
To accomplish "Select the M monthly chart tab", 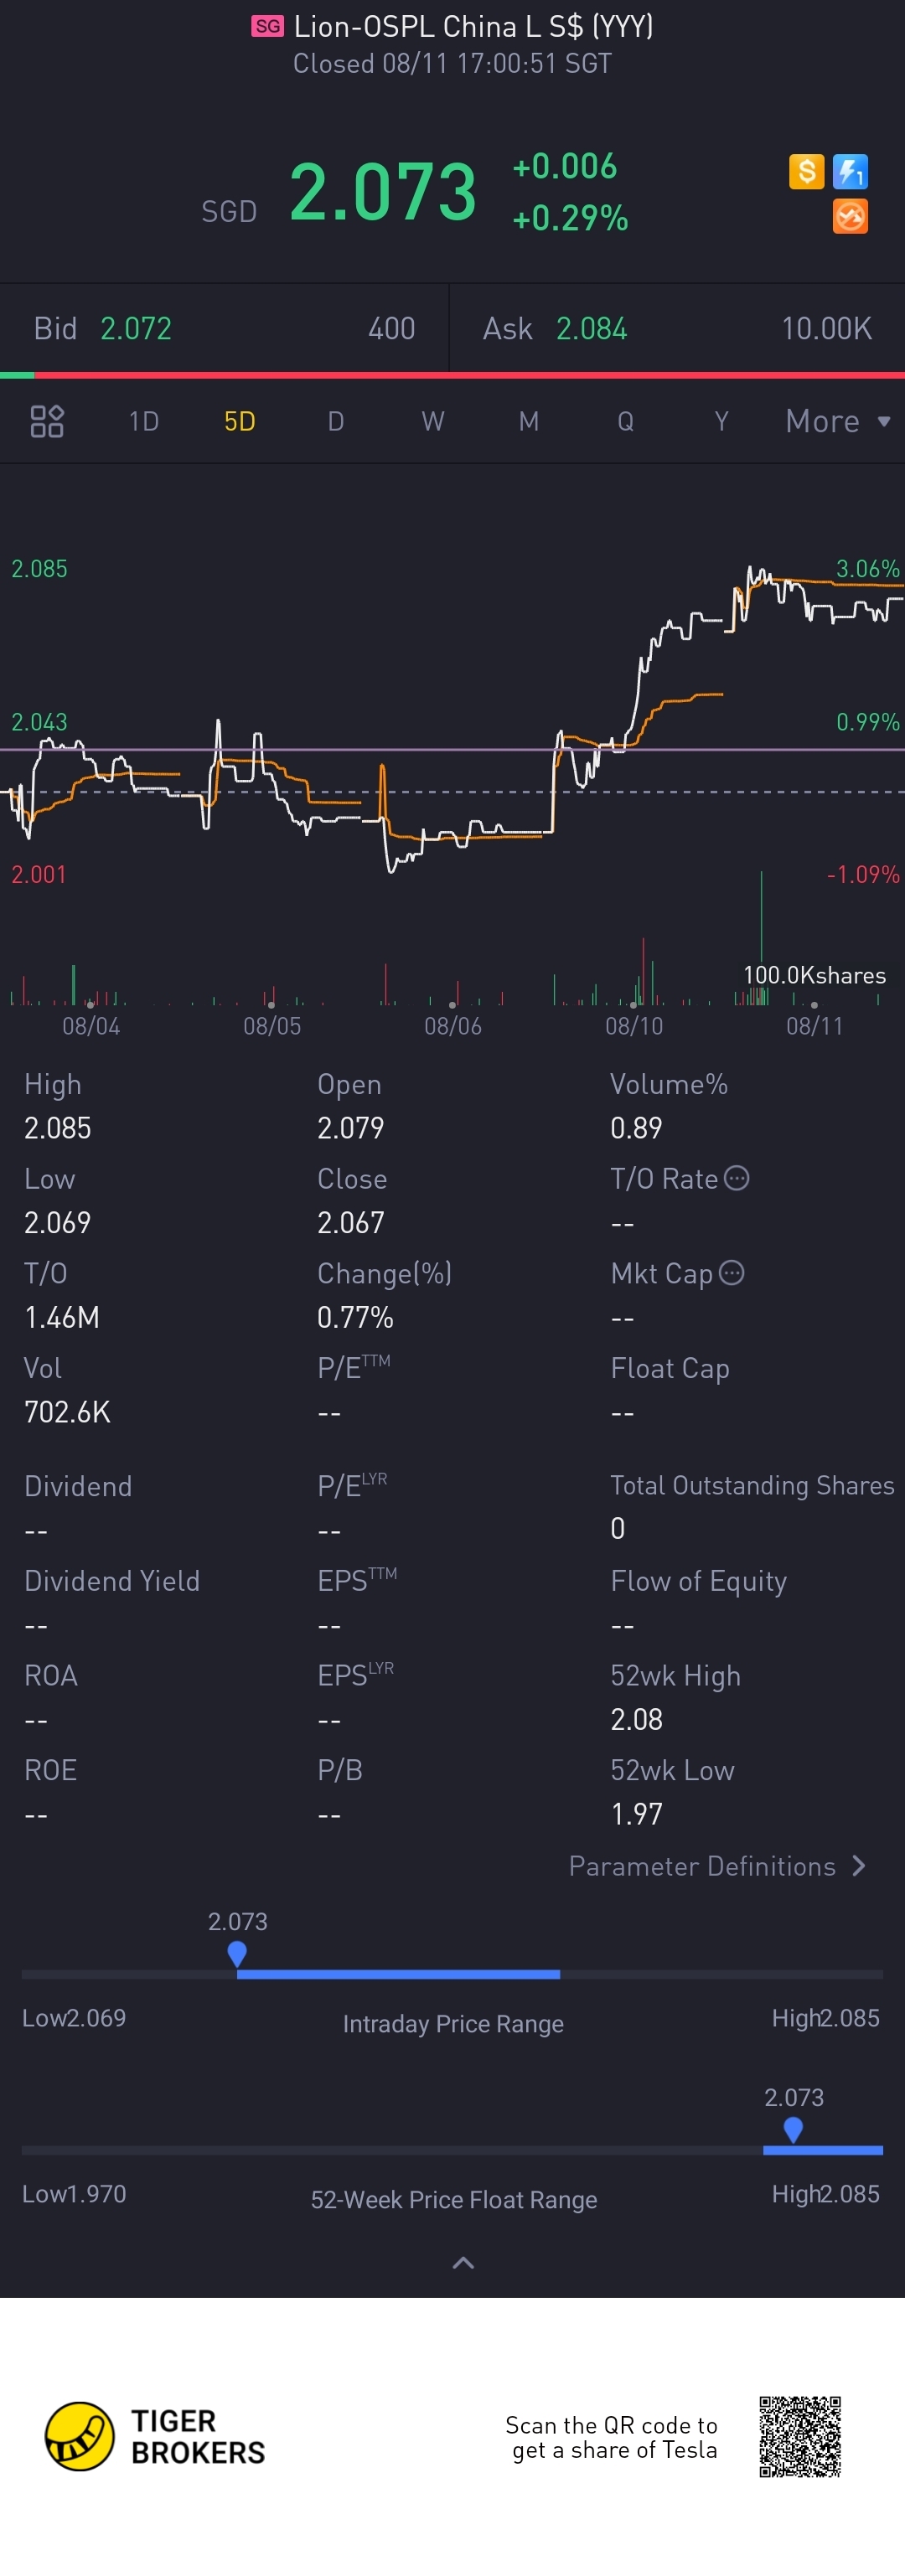I will click(529, 421).
